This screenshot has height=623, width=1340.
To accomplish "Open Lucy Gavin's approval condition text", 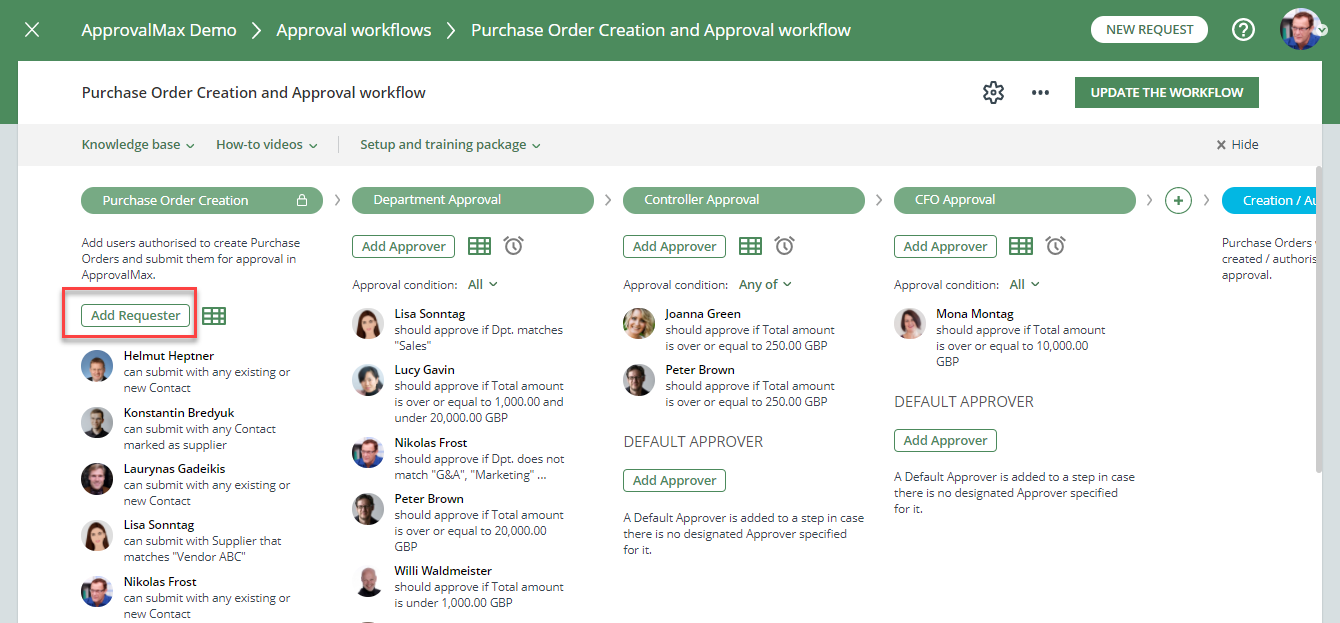I will [x=479, y=402].
